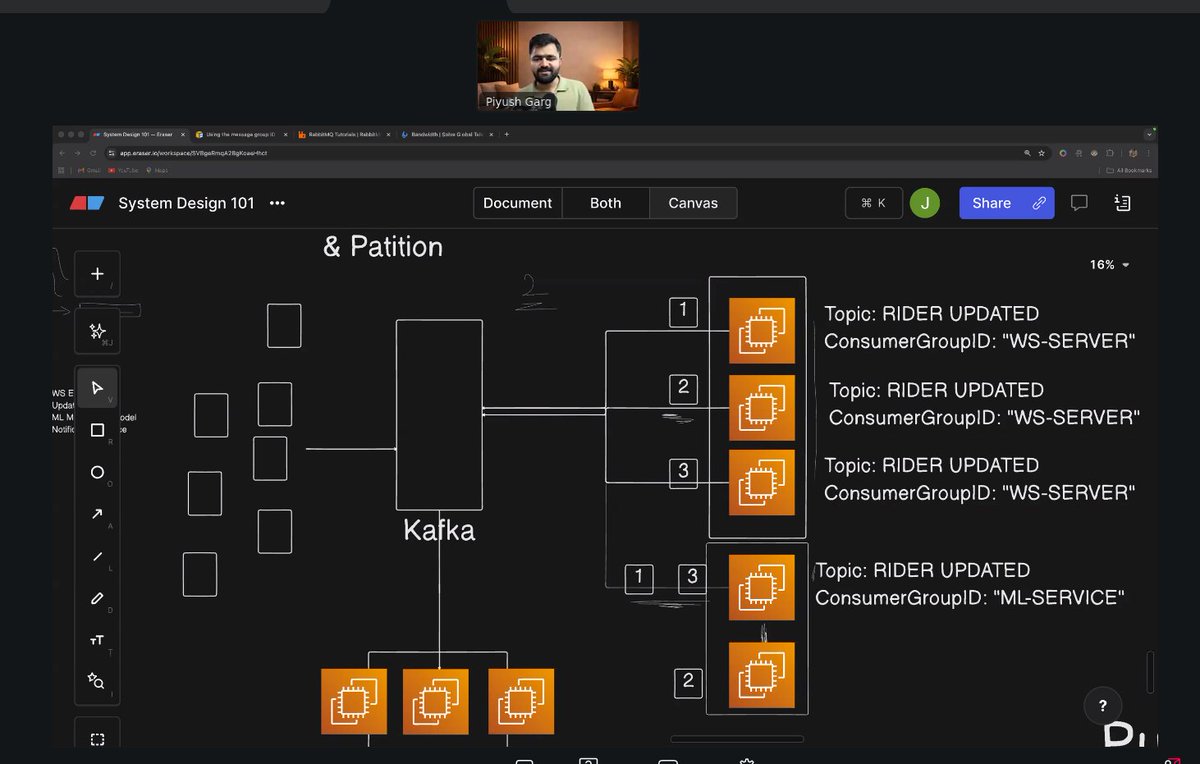
Task: Select the middle server icon below Kafka
Action: (x=436, y=701)
